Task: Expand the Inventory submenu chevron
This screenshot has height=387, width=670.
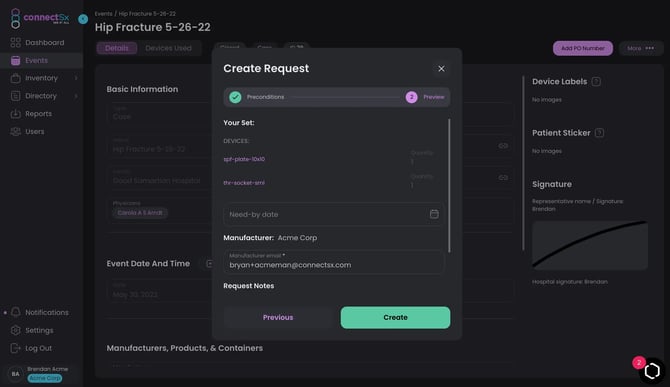Action: [x=76, y=78]
